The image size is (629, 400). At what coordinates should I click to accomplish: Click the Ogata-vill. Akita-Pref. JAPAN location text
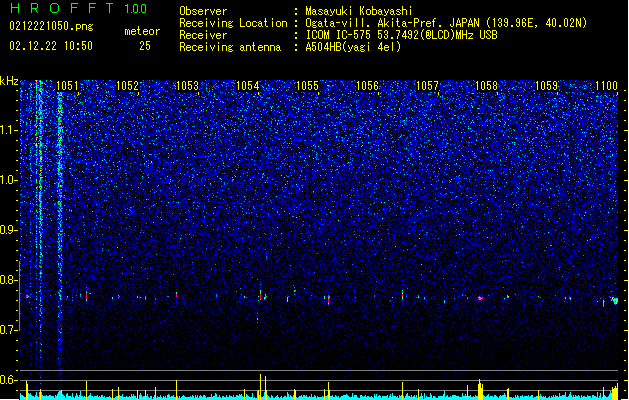[x=446, y=23]
